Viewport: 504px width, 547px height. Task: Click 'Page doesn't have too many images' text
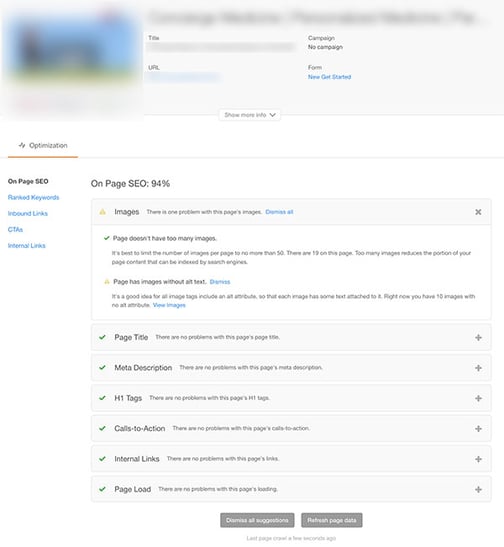[x=165, y=239]
